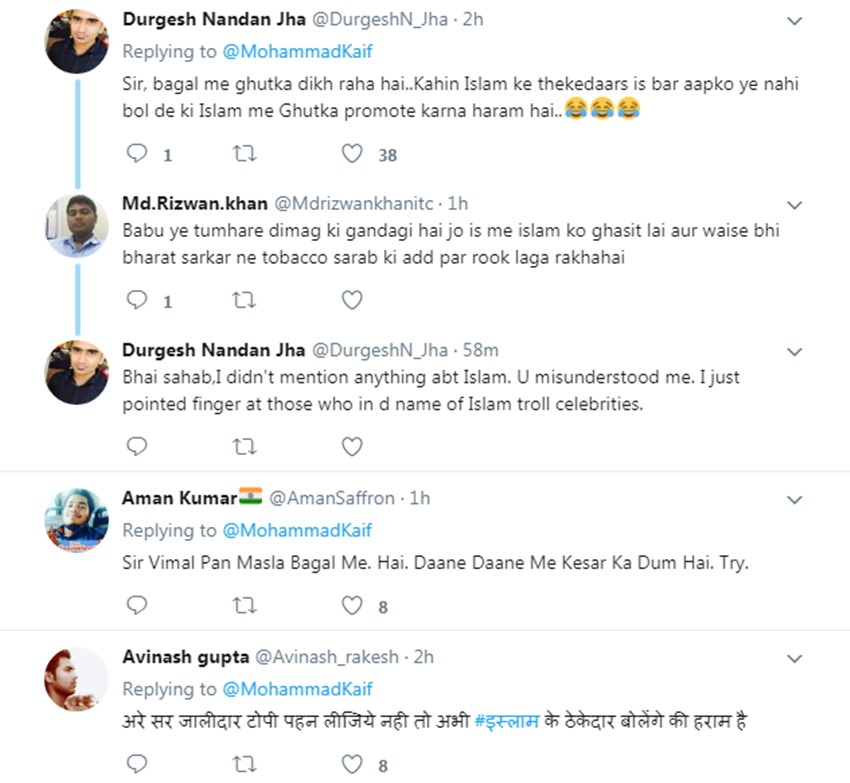The width and height of the screenshot is (850, 783).
Task: Reply to Durgesh's ghutka tweet
Action: pyautogui.click(x=137, y=154)
